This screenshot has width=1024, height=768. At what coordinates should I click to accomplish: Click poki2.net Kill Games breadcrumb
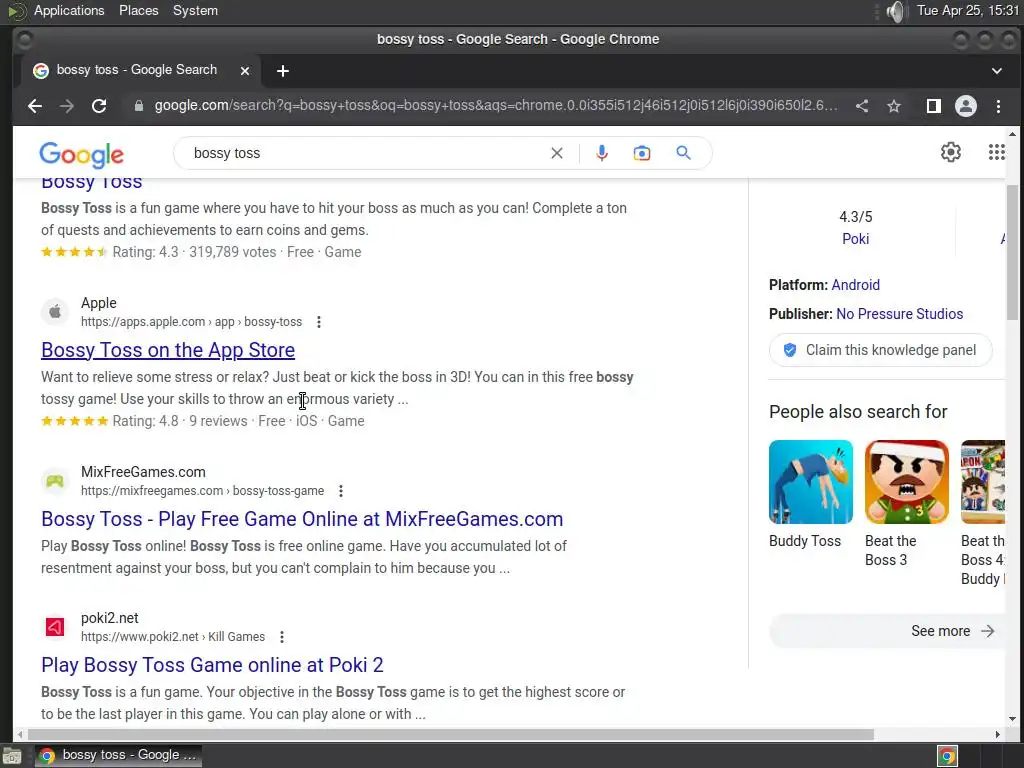click(173, 637)
